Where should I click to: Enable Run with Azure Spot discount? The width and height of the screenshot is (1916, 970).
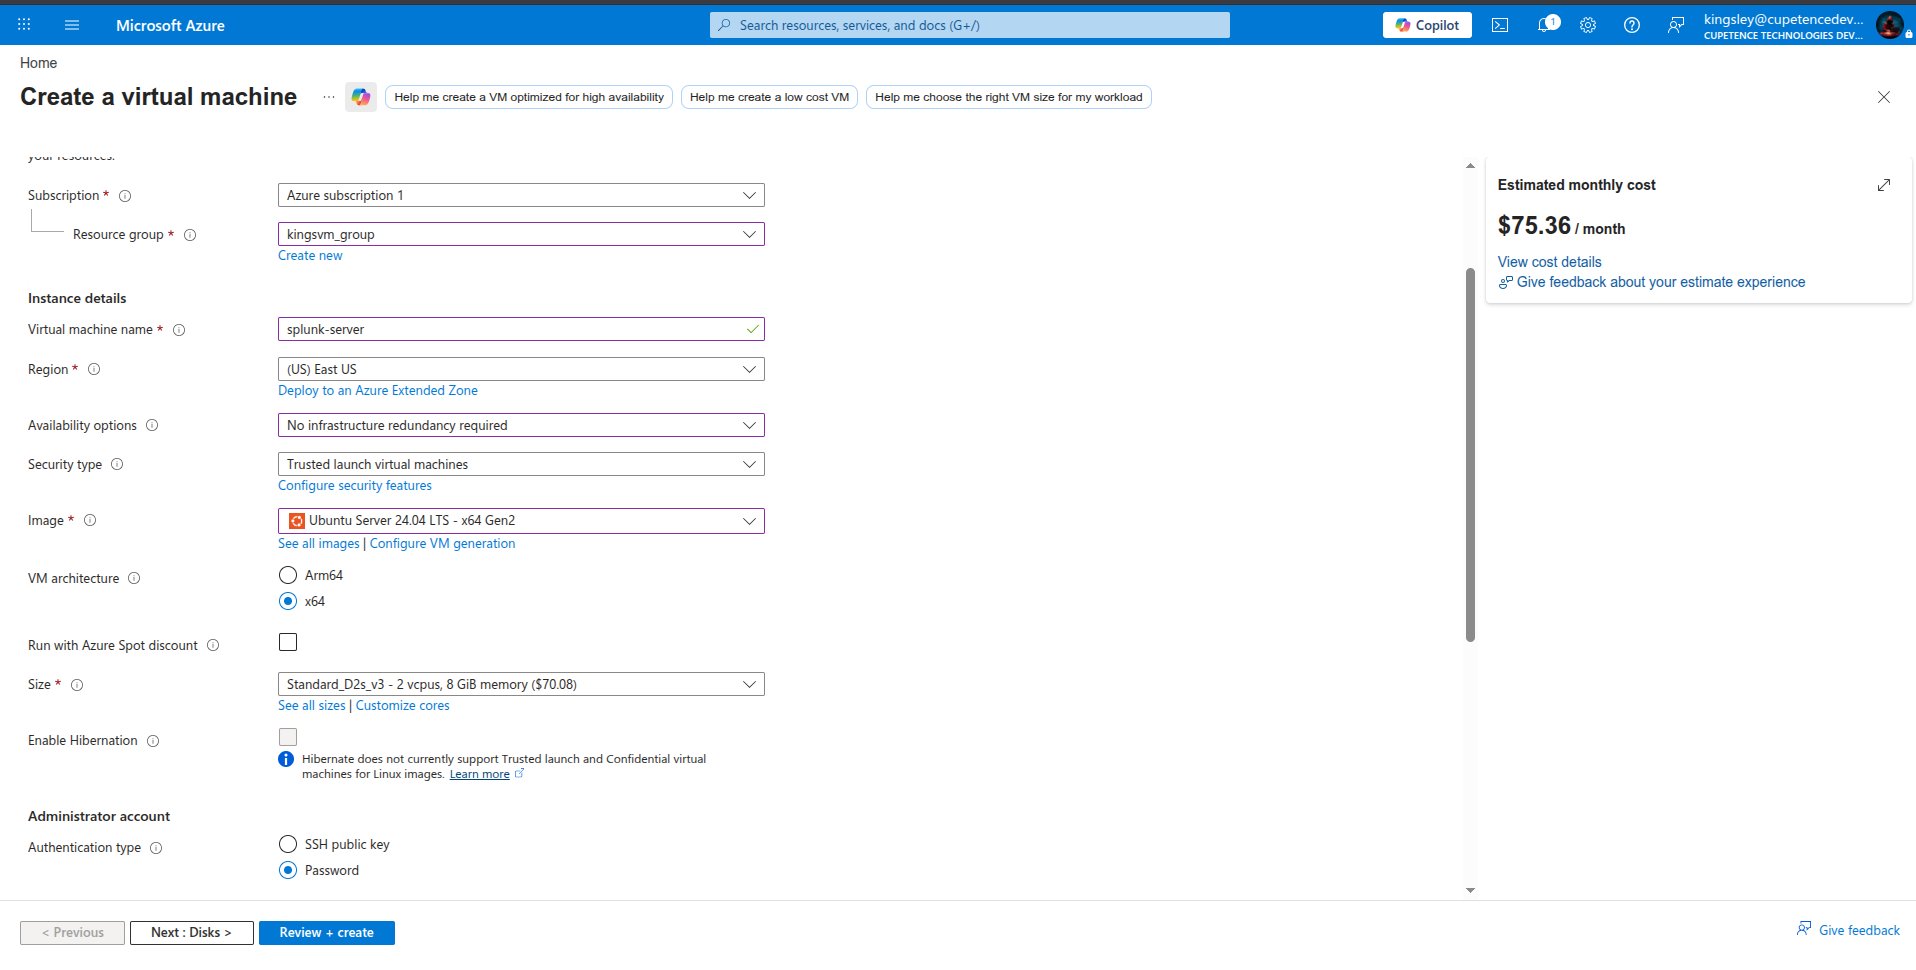pos(288,642)
